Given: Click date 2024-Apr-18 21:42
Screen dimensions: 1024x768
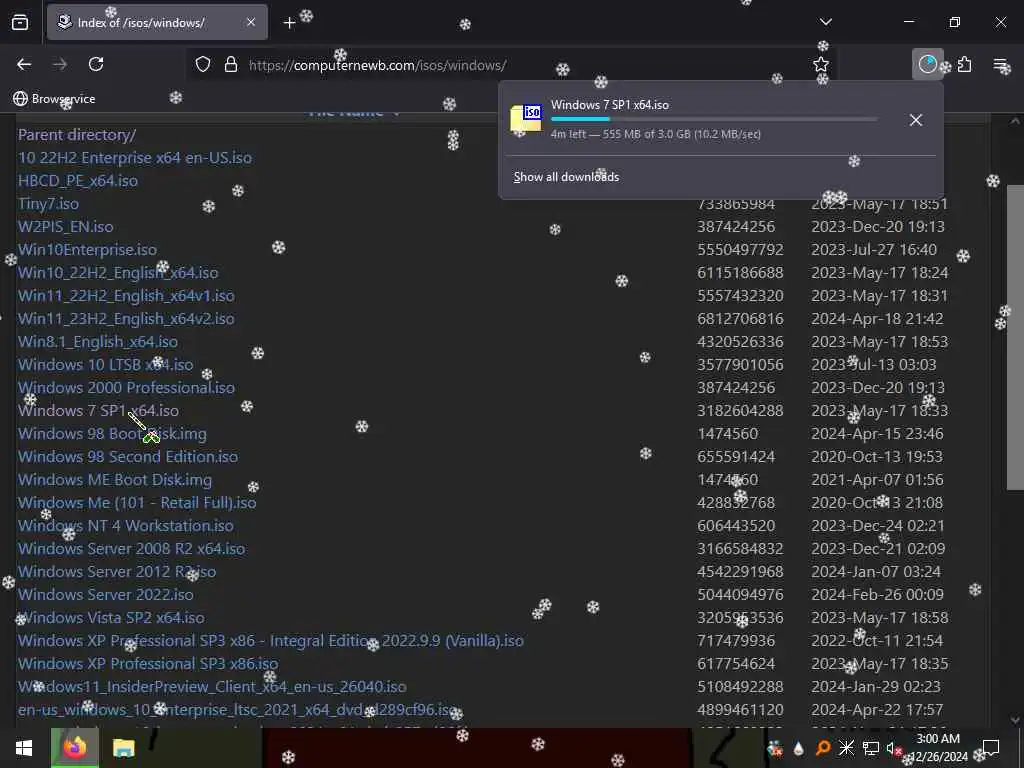Looking at the screenshot, I should [877, 318].
